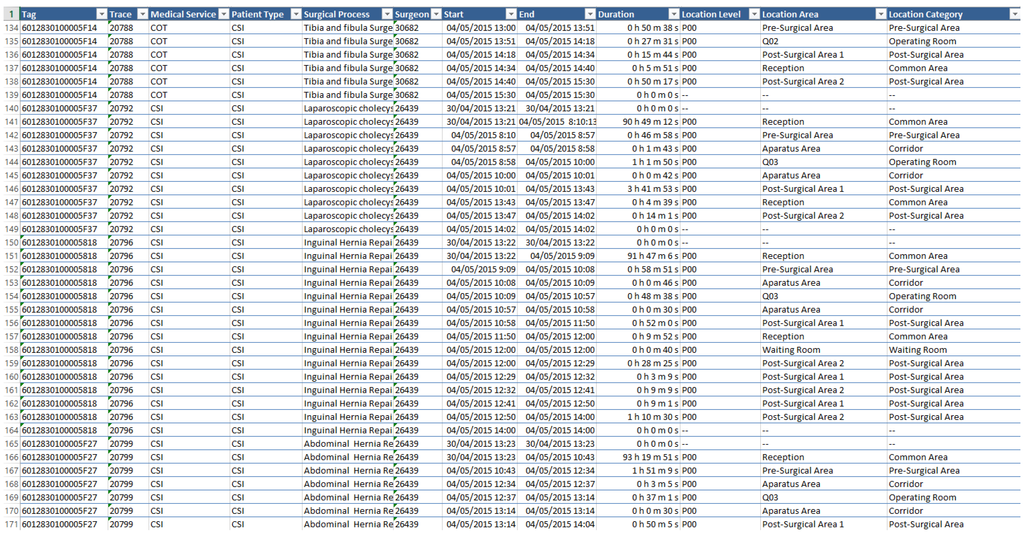Select Duration cell '0 h 52 m 0 s'
Image resolution: width=1024 pixels, height=534 pixels.
(x=638, y=323)
